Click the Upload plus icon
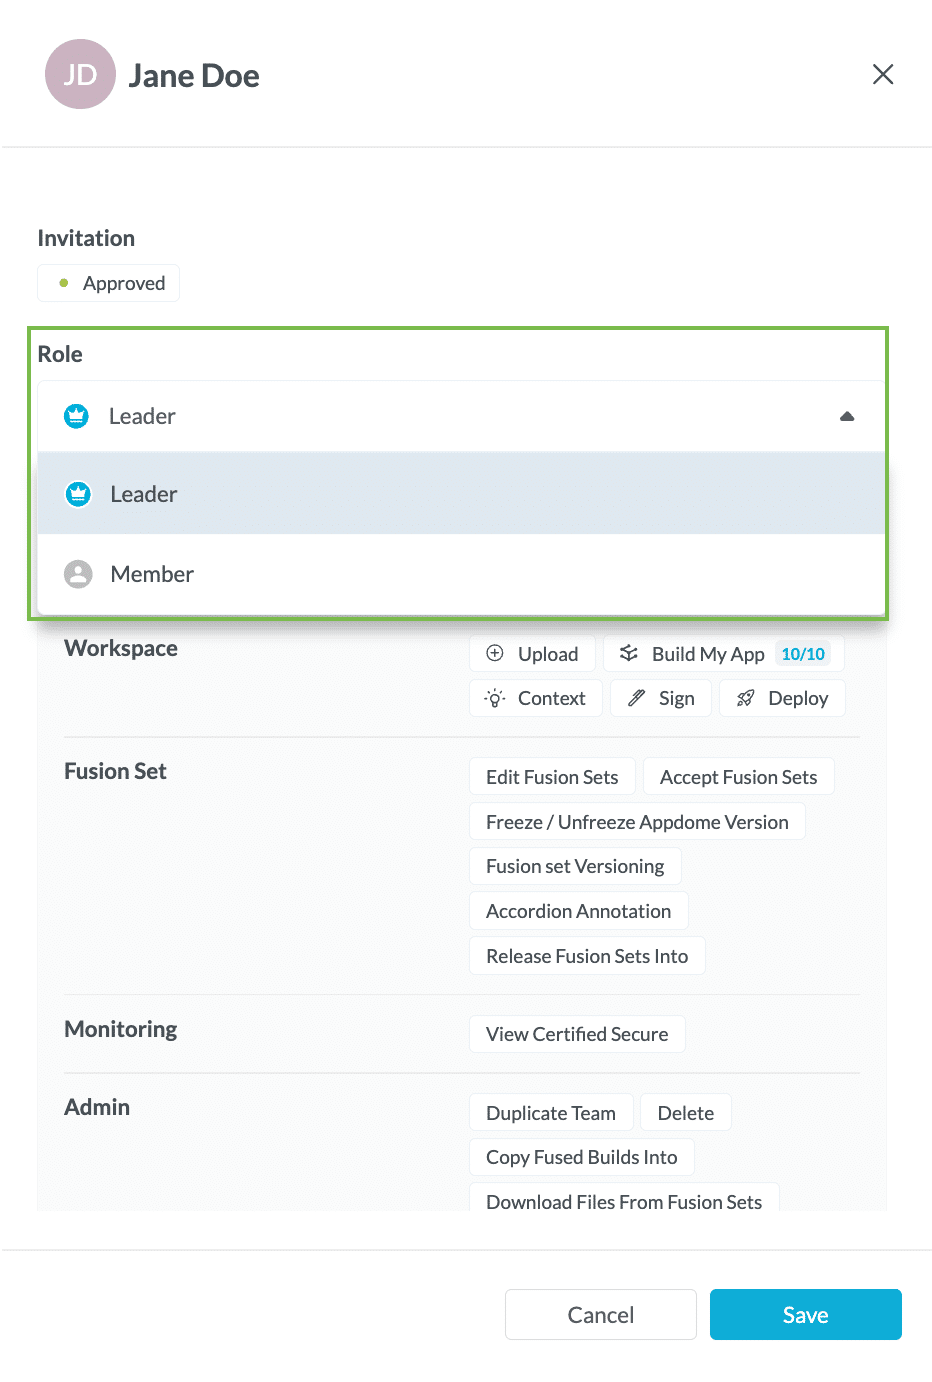The height and width of the screenshot is (1382, 932). pos(494,654)
